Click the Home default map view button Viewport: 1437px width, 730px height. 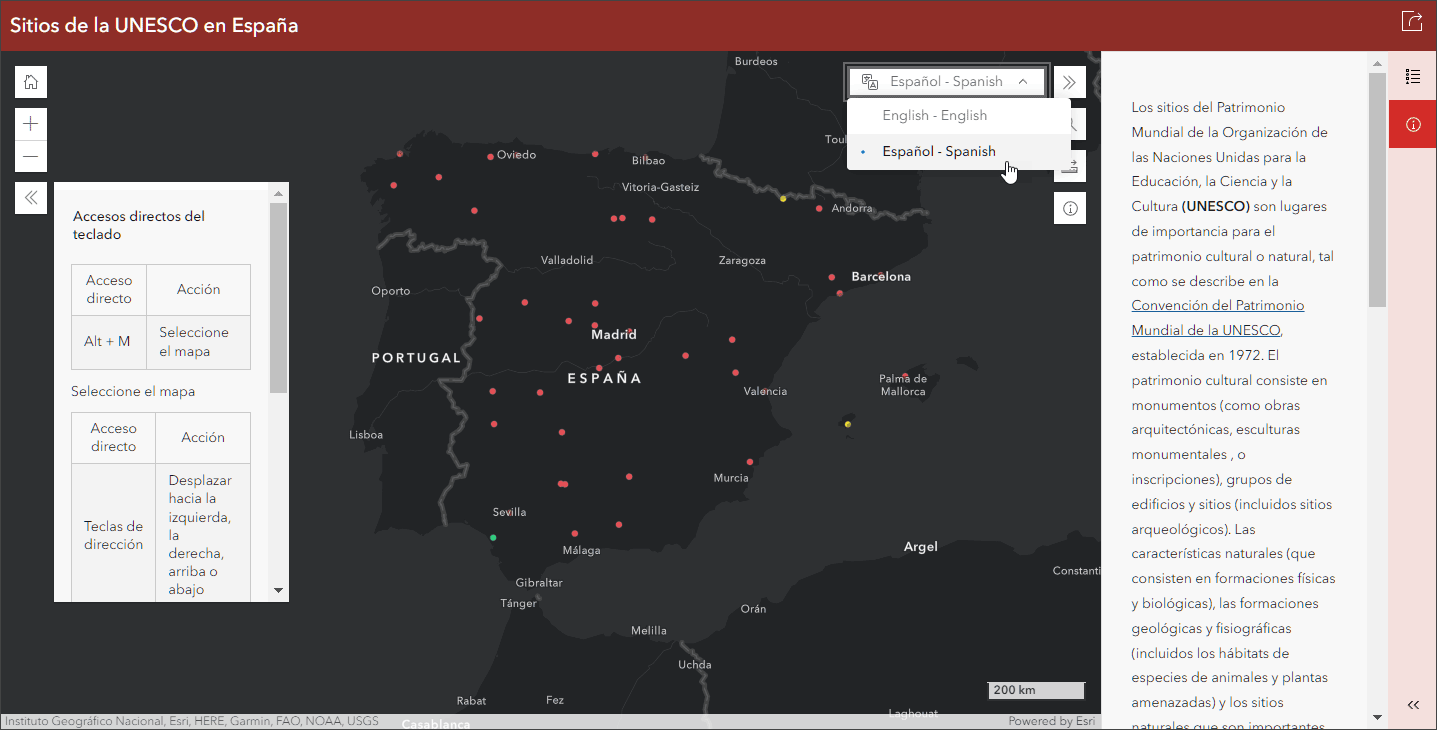(31, 82)
